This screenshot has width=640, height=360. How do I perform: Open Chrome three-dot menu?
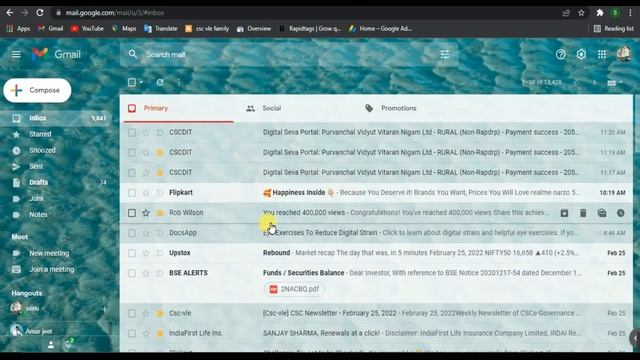(x=631, y=13)
